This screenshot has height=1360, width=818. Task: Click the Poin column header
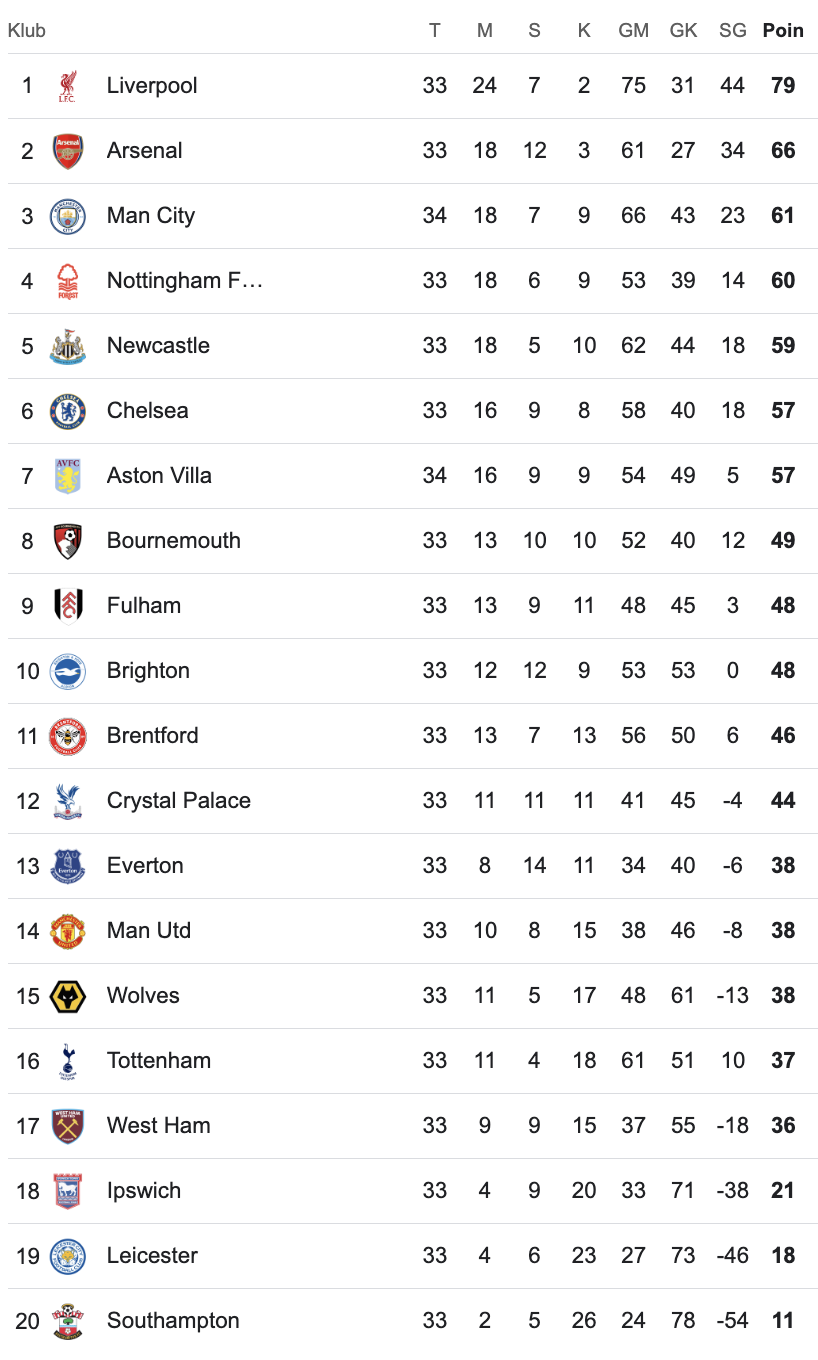tap(783, 30)
